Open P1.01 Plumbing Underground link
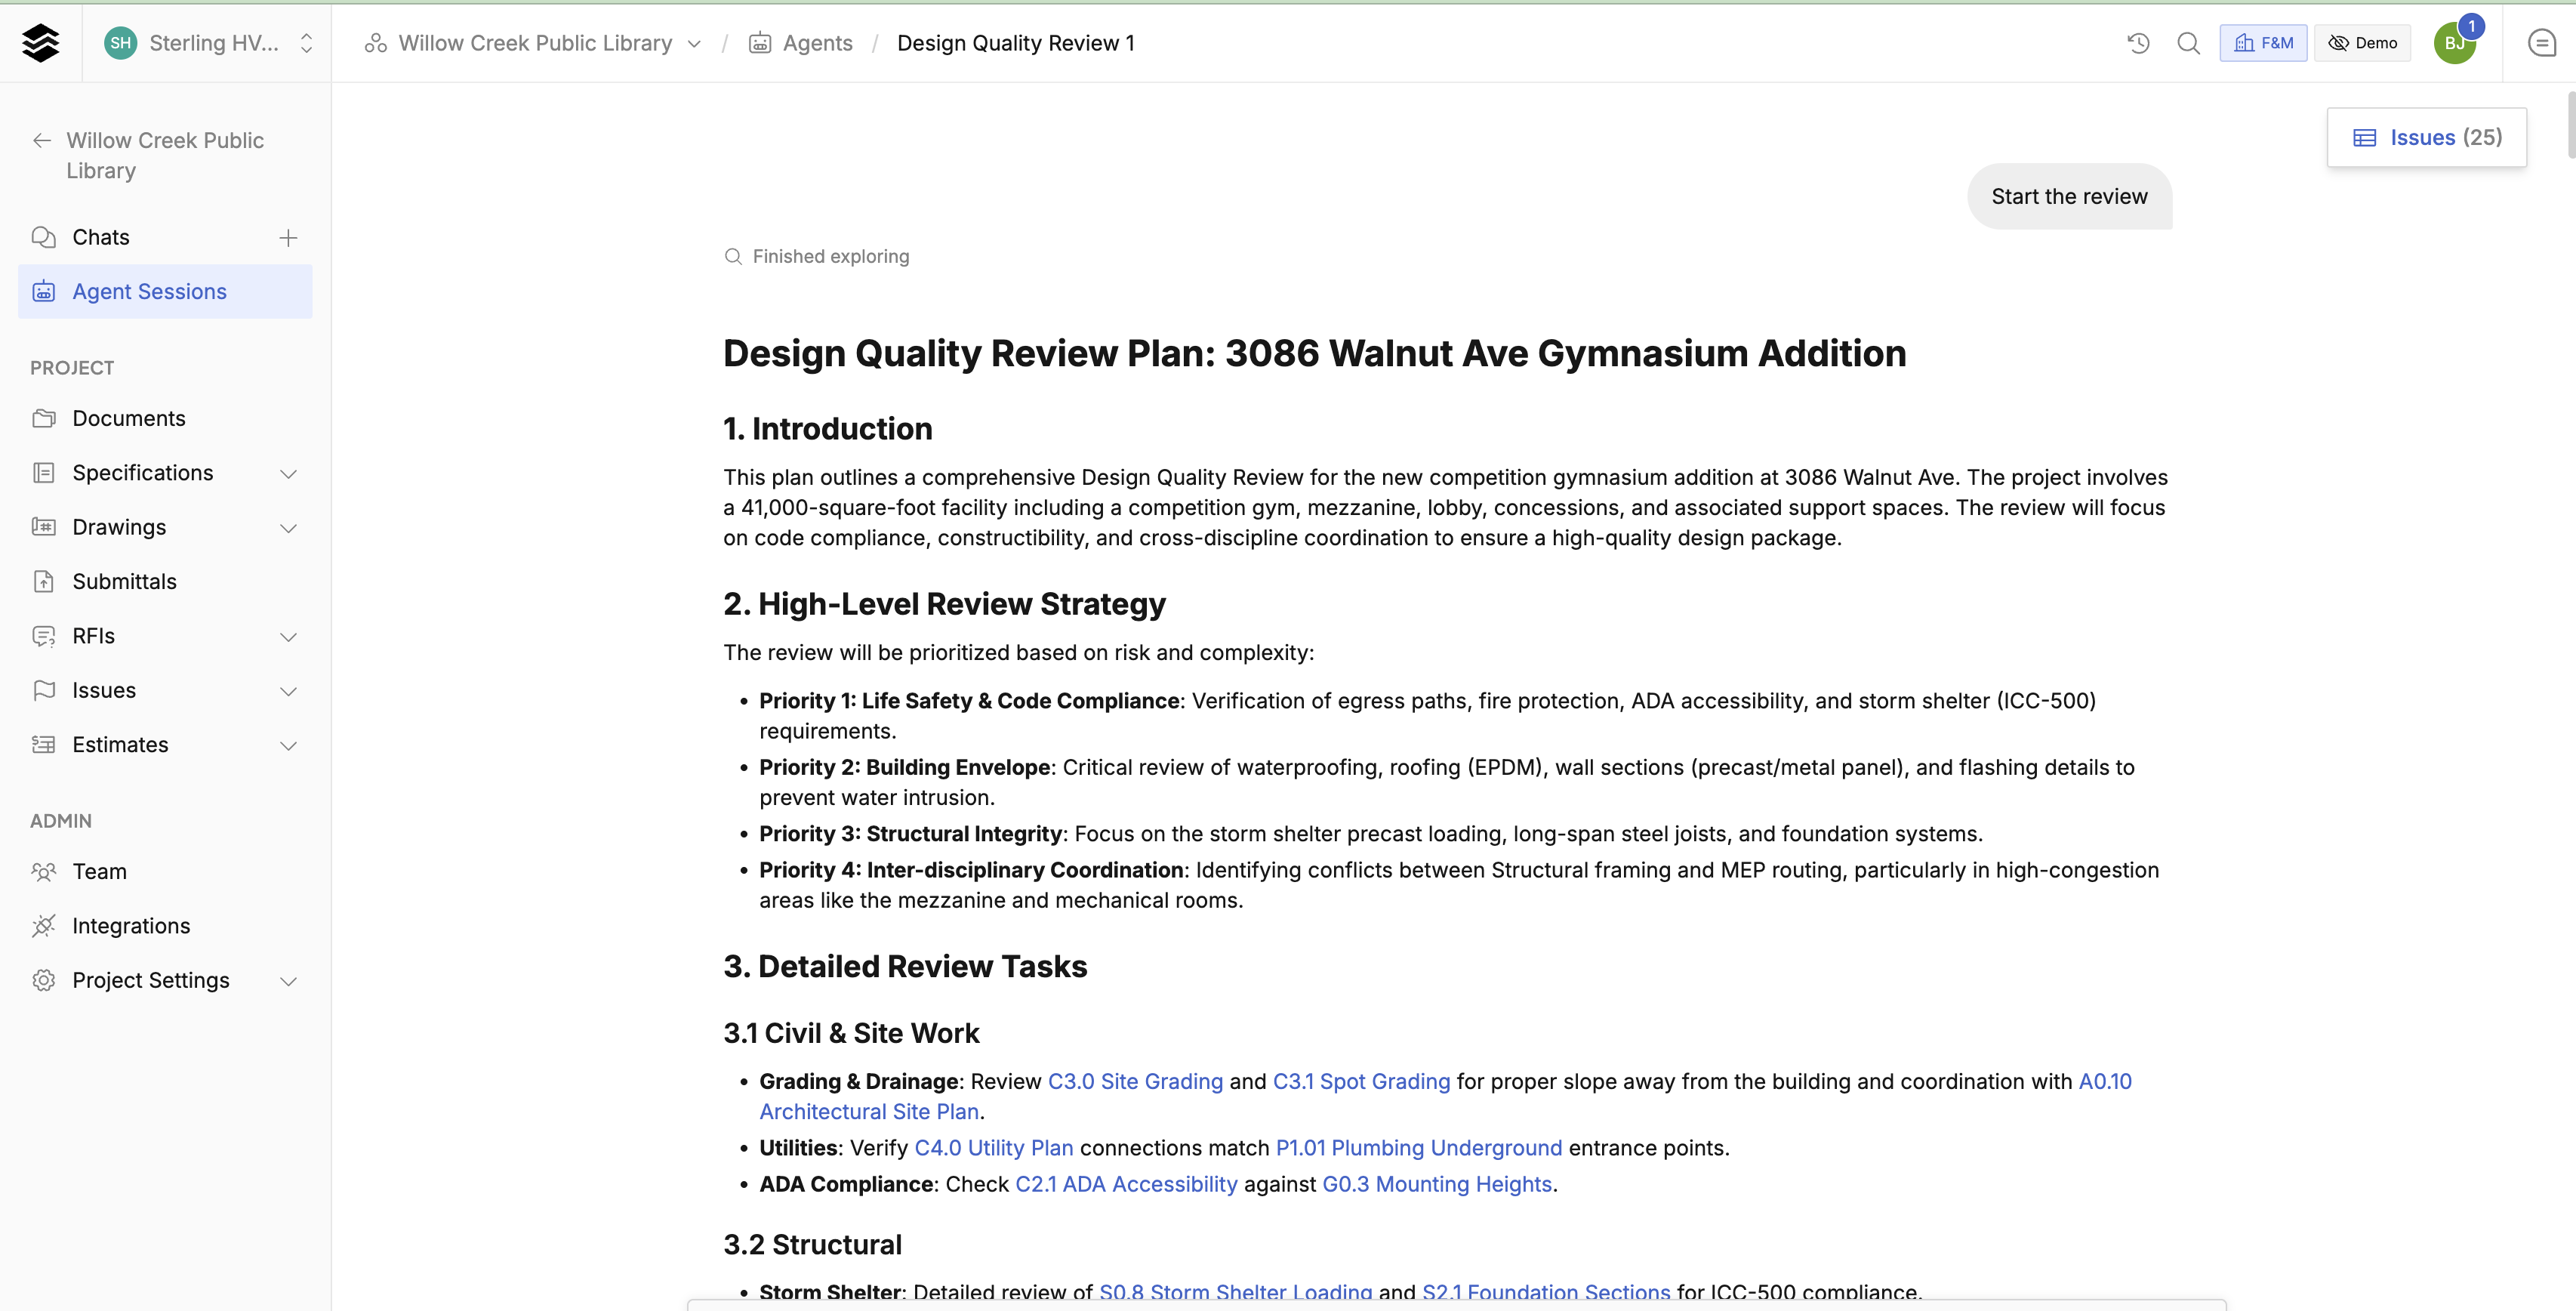Screen dimensions: 2576x1311 pos(1418,1148)
